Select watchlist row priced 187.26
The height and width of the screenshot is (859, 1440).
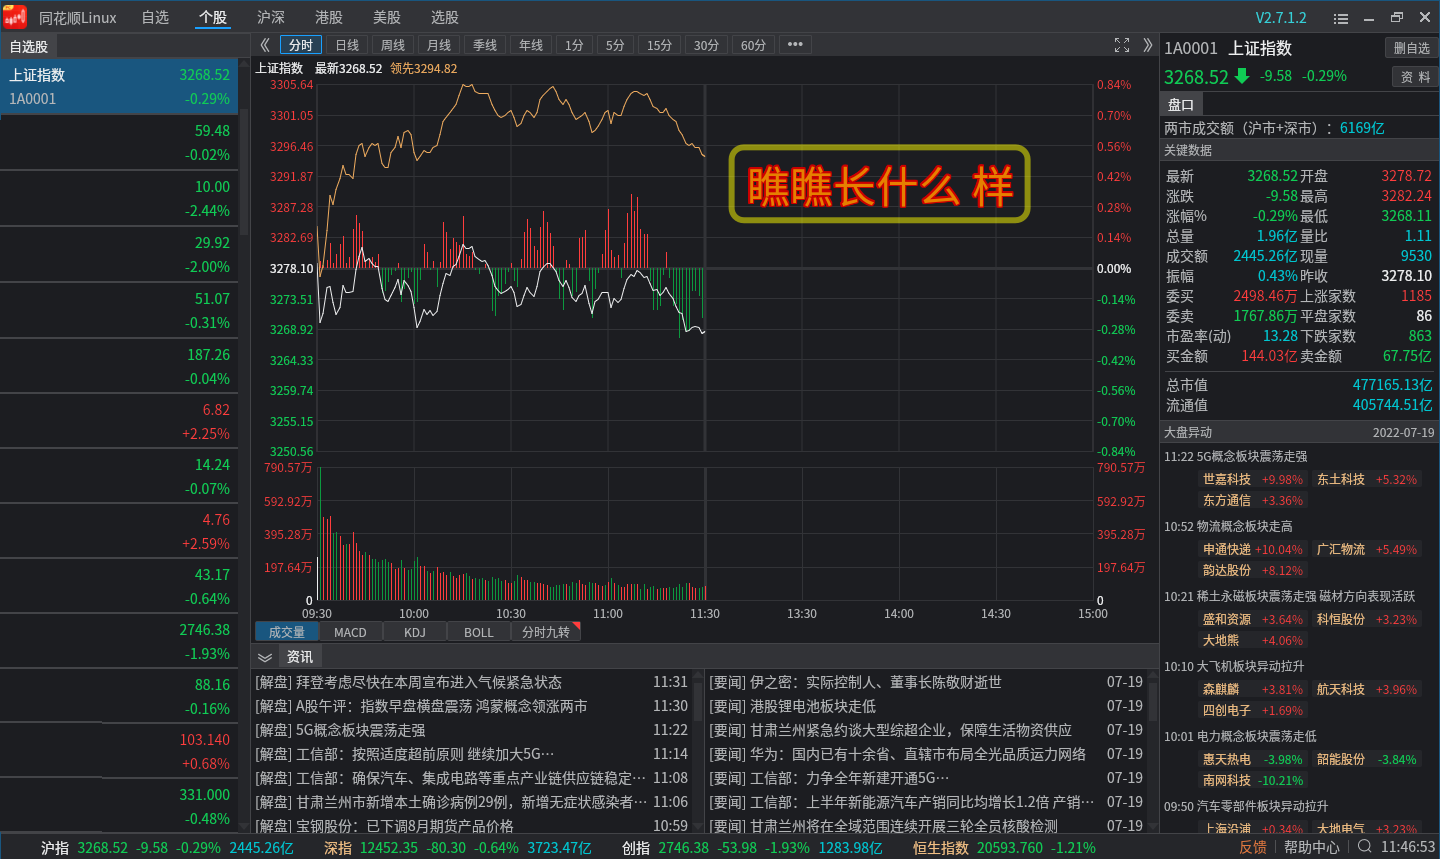[x=119, y=367]
